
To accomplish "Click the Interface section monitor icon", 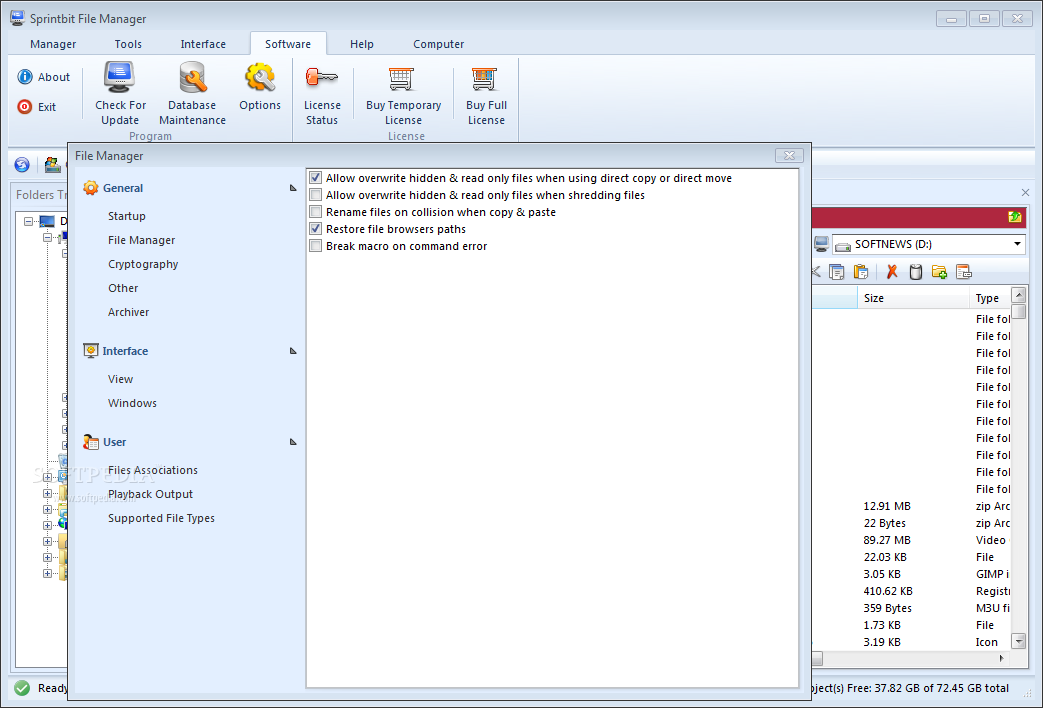I will click(90, 351).
